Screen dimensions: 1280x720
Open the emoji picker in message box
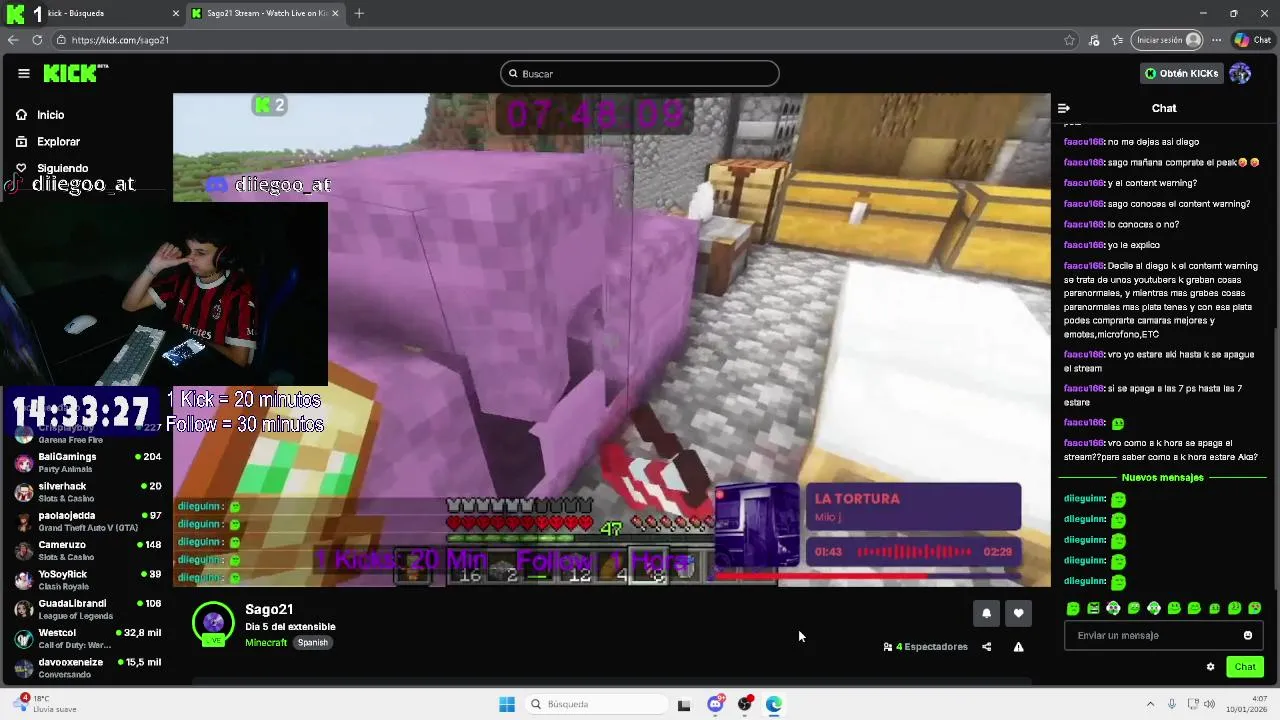coord(1248,635)
